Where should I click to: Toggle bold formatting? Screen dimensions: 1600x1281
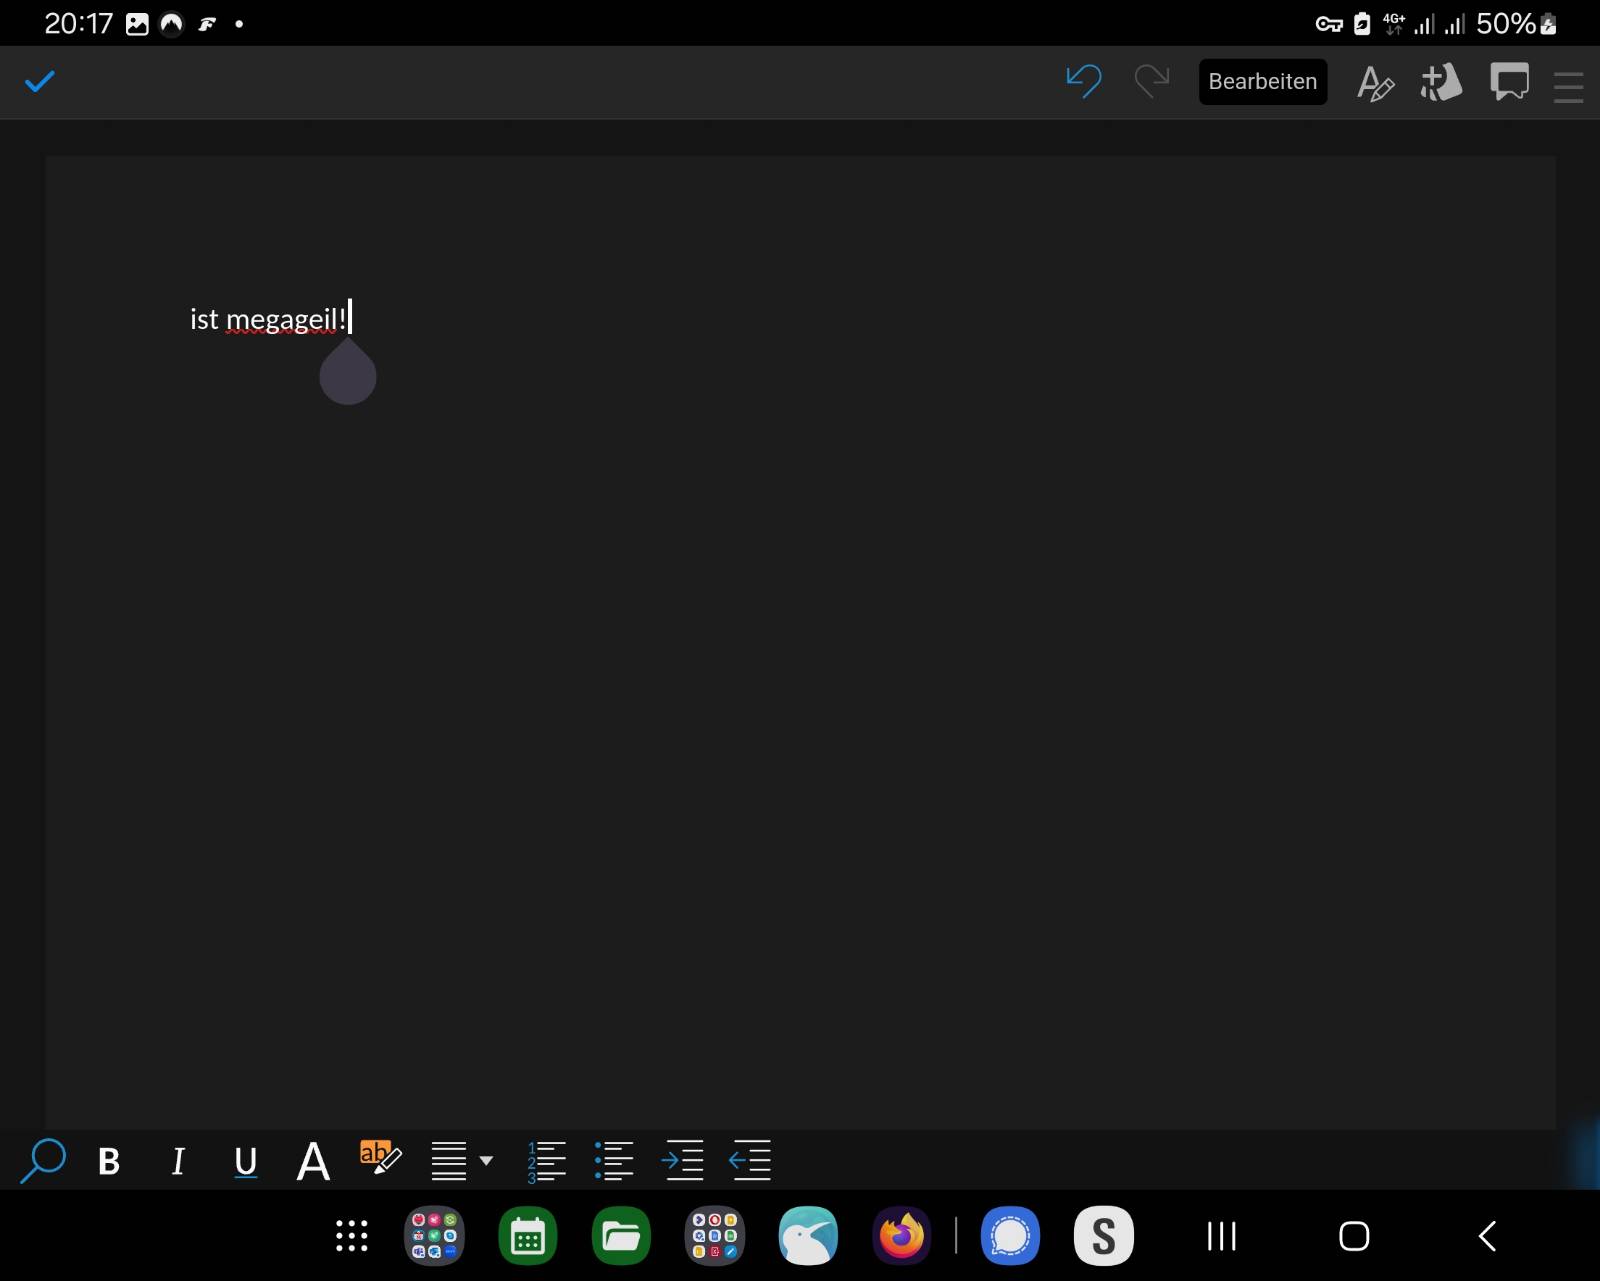[x=109, y=1161]
